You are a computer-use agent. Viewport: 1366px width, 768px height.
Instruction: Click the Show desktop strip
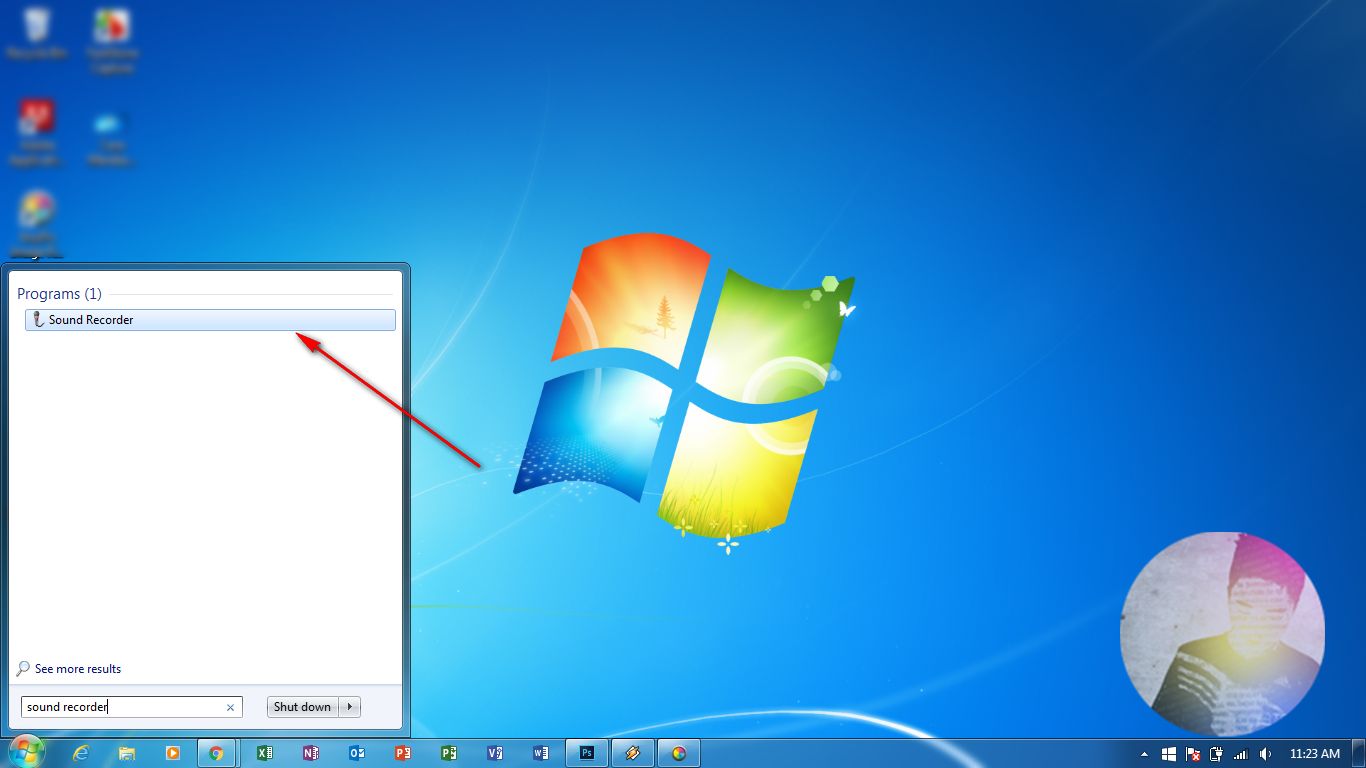coord(1359,753)
